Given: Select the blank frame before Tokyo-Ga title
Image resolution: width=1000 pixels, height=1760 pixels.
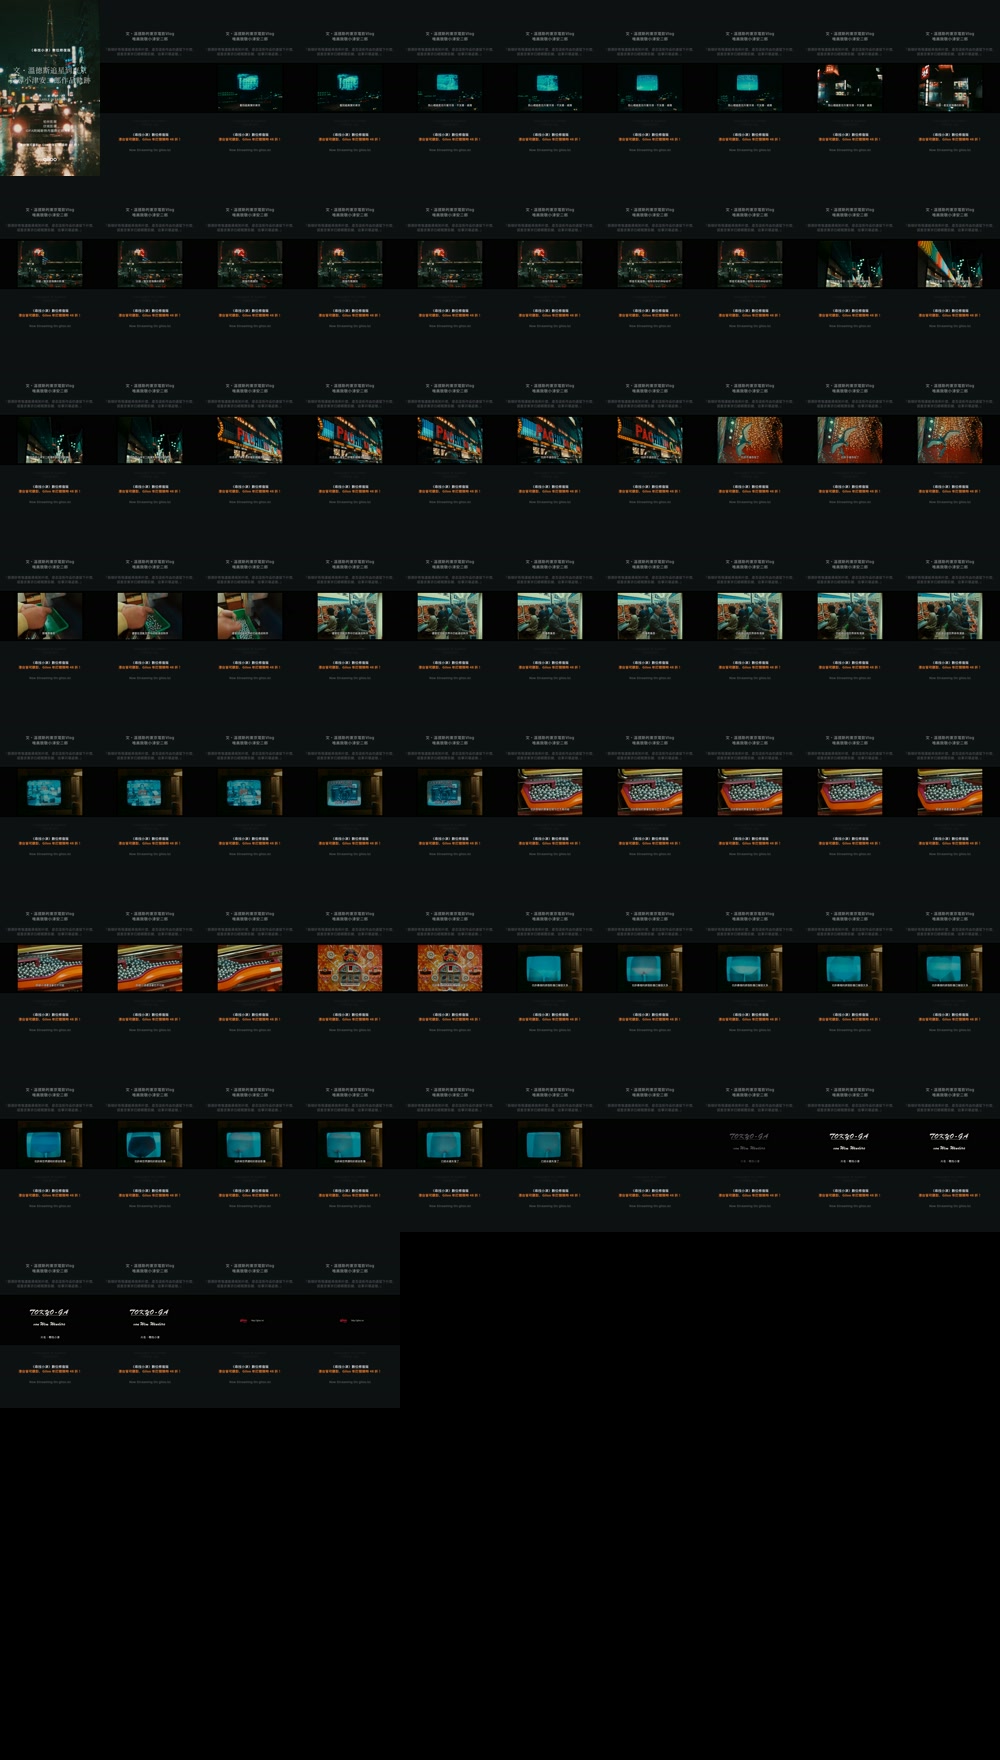Looking at the screenshot, I should click(x=650, y=1144).
